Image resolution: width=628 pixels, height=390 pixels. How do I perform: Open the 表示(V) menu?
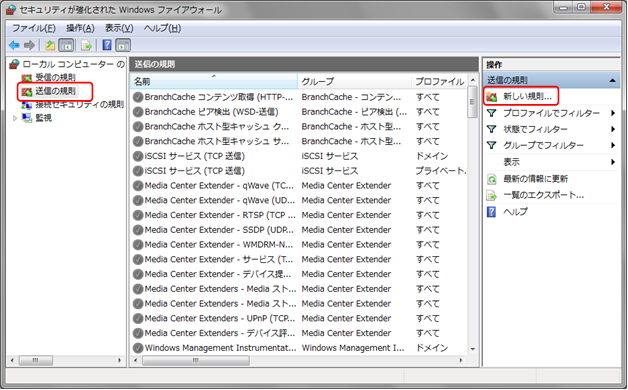click(119, 28)
